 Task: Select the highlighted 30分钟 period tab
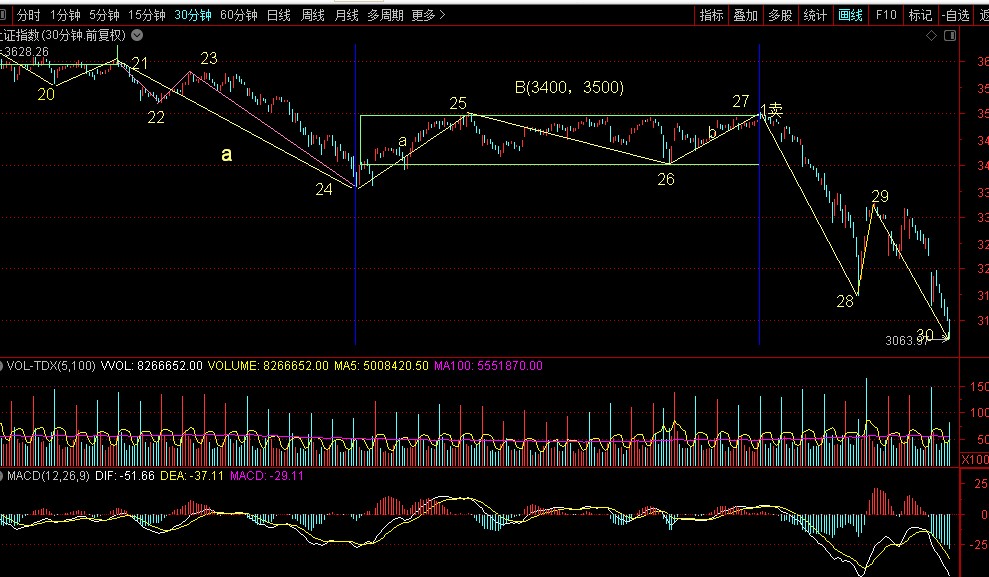click(x=192, y=15)
